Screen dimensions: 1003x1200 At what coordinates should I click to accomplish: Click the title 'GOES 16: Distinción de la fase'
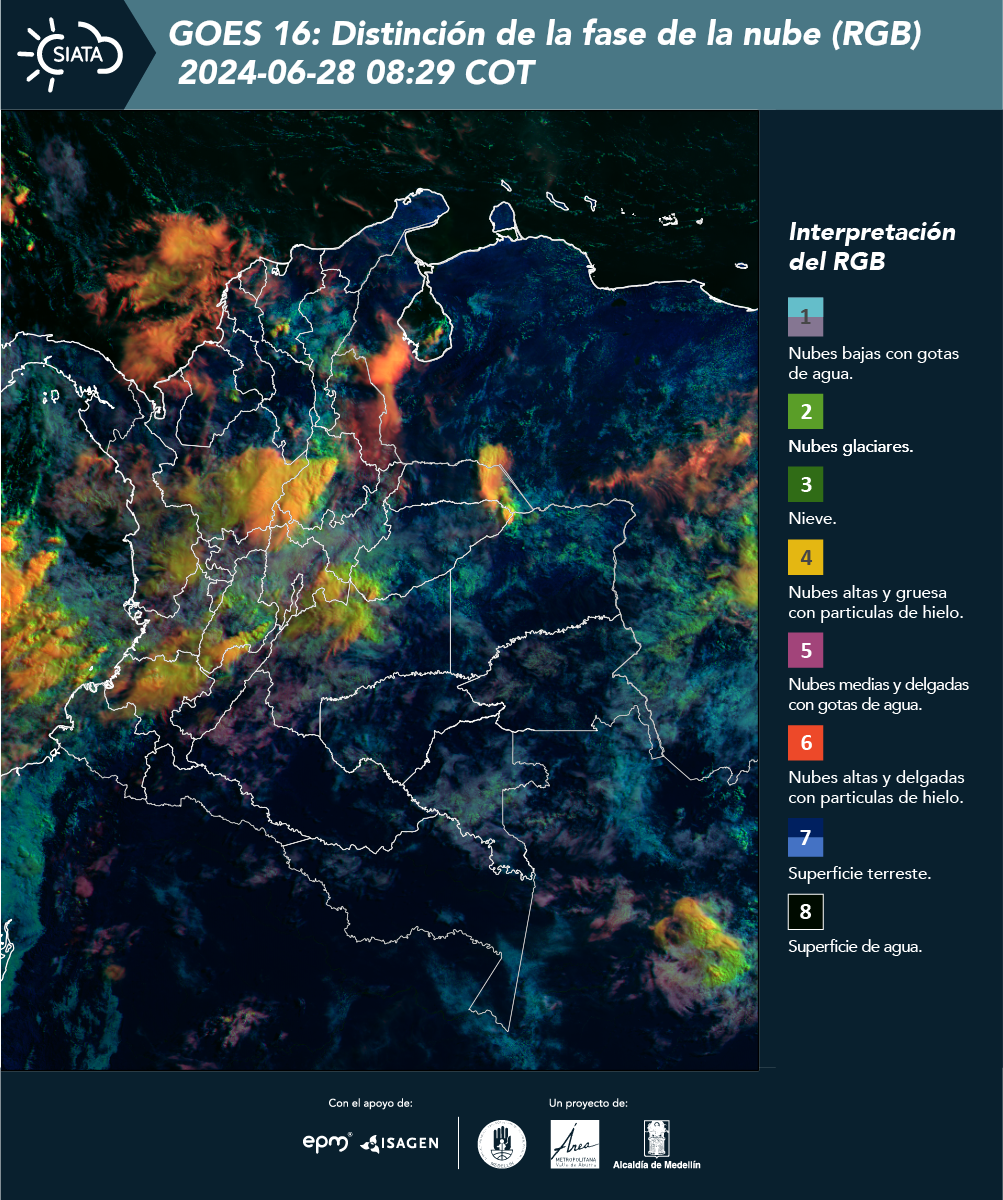[x=545, y=35]
